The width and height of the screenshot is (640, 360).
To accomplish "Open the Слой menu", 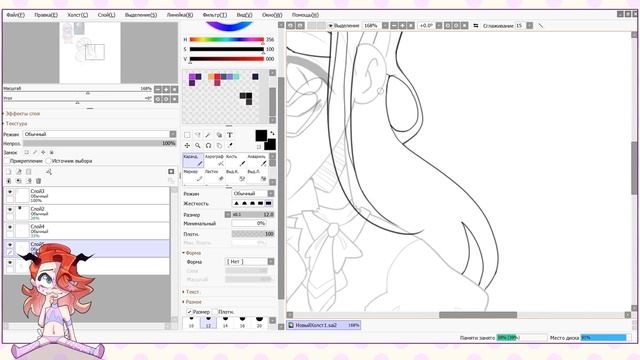I will pos(106,15).
